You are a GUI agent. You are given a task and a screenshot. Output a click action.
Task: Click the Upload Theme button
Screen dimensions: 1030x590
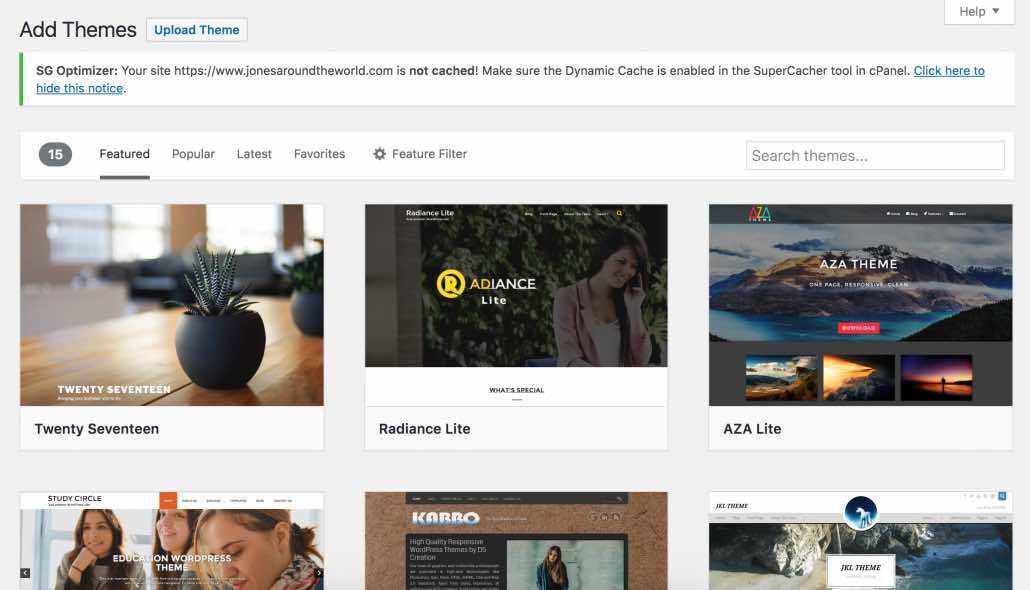click(x=196, y=30)
